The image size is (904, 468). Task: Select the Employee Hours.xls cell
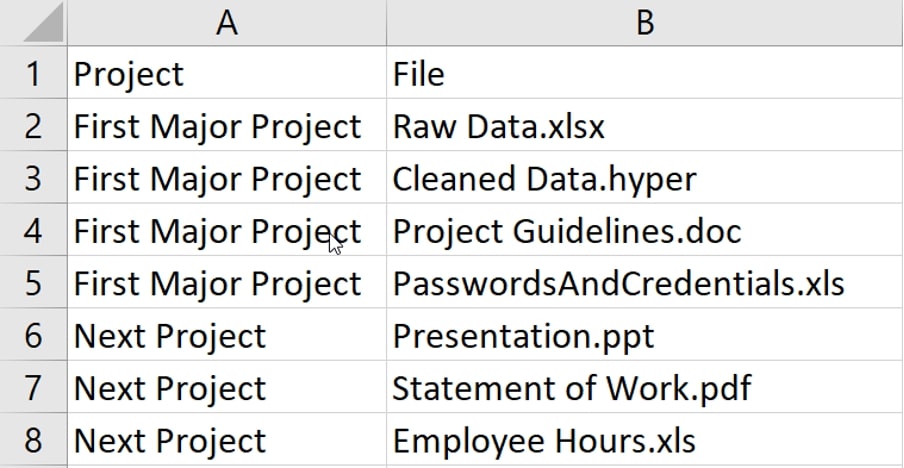click(x=645, y=439)
